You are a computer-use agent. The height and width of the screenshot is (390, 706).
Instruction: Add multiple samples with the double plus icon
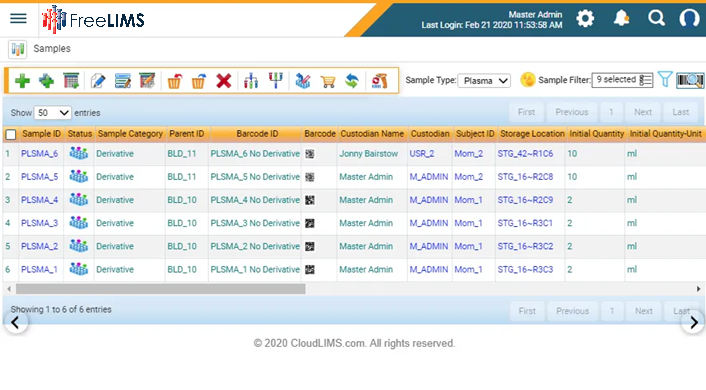click(46, 81)
